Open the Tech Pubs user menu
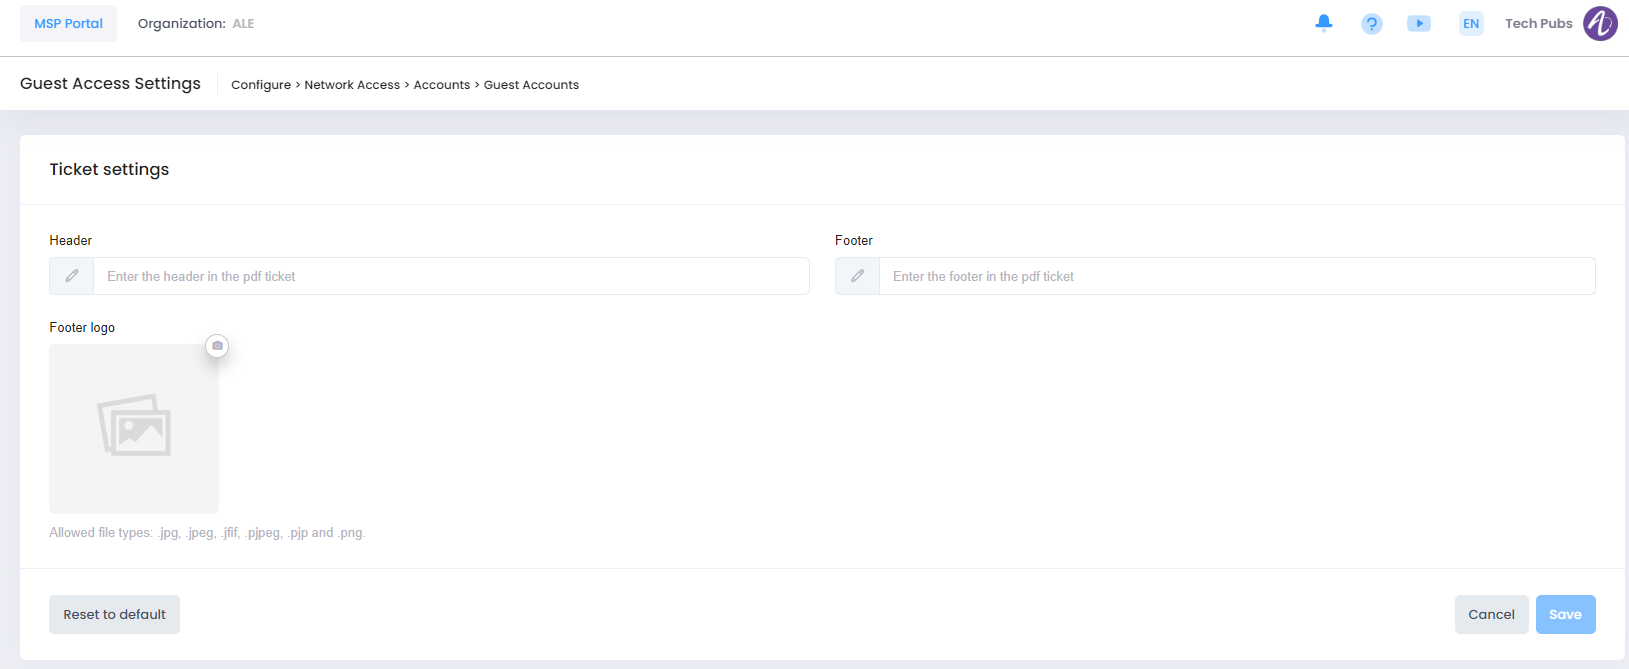 tap(1538, 24)
